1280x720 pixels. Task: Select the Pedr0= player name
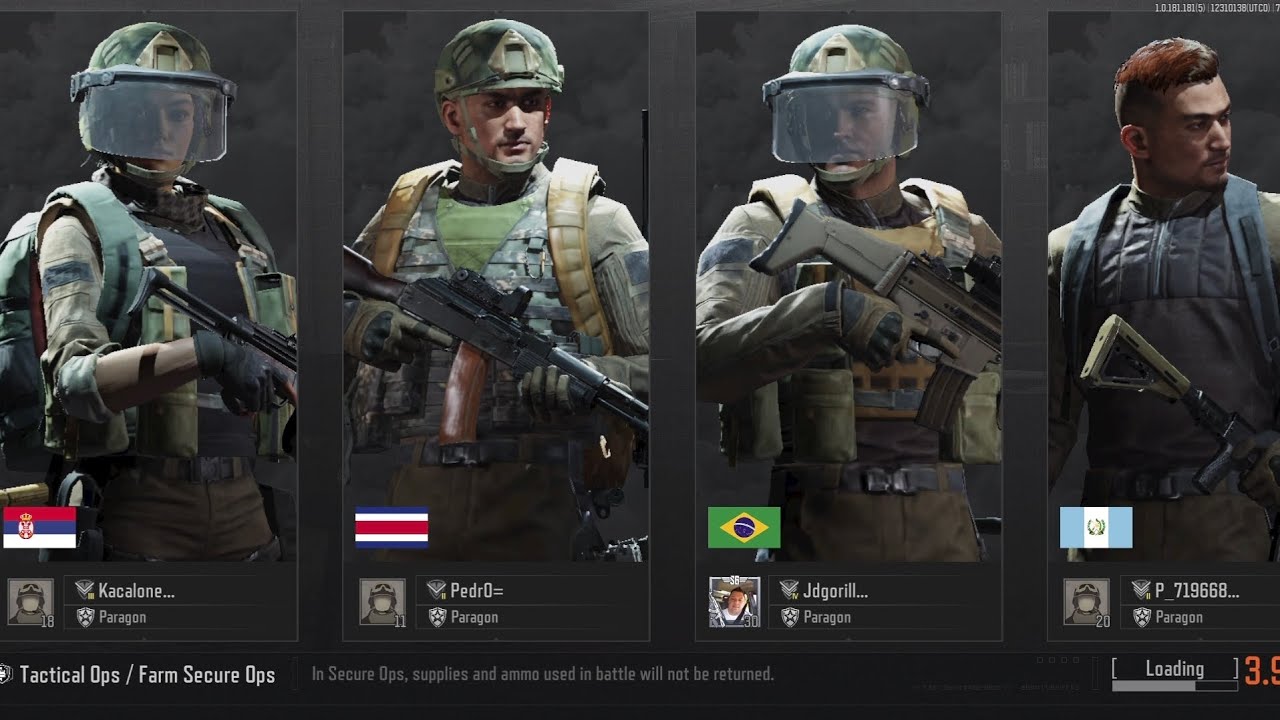477,591
